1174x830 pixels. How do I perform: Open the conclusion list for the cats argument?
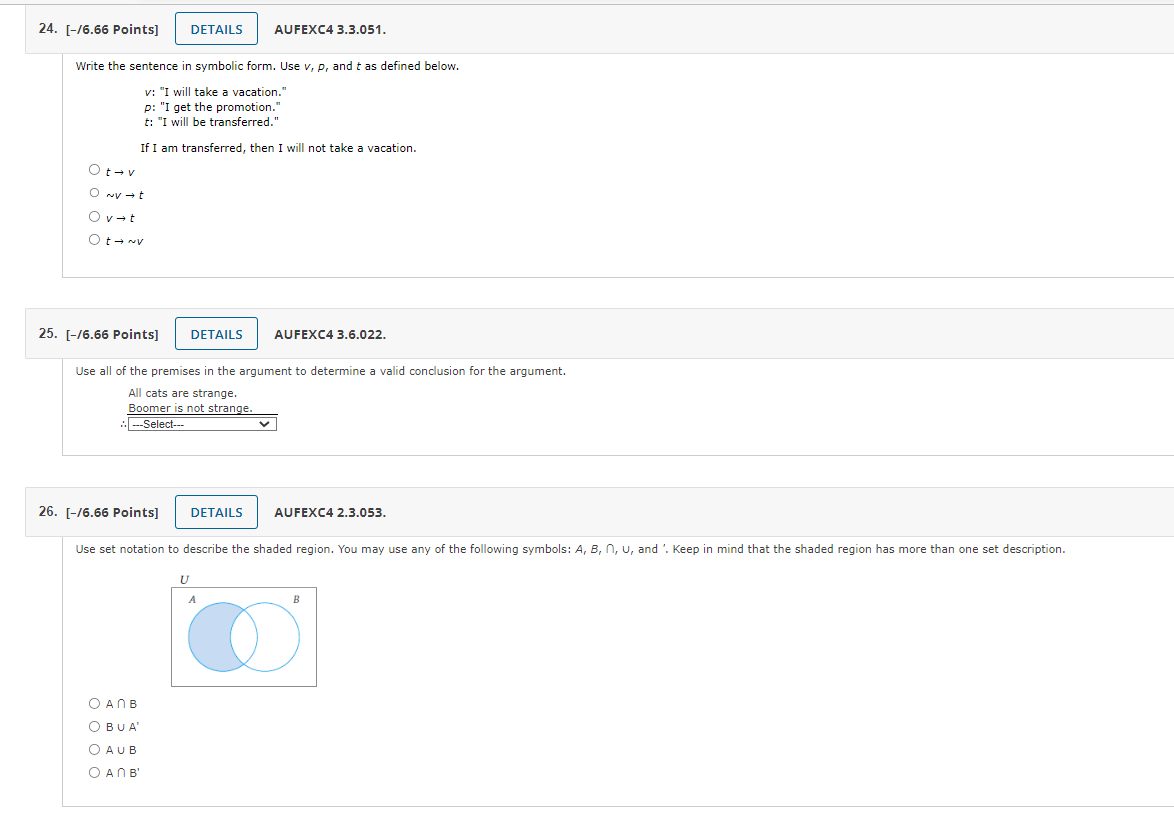click(x=200, y=423)
